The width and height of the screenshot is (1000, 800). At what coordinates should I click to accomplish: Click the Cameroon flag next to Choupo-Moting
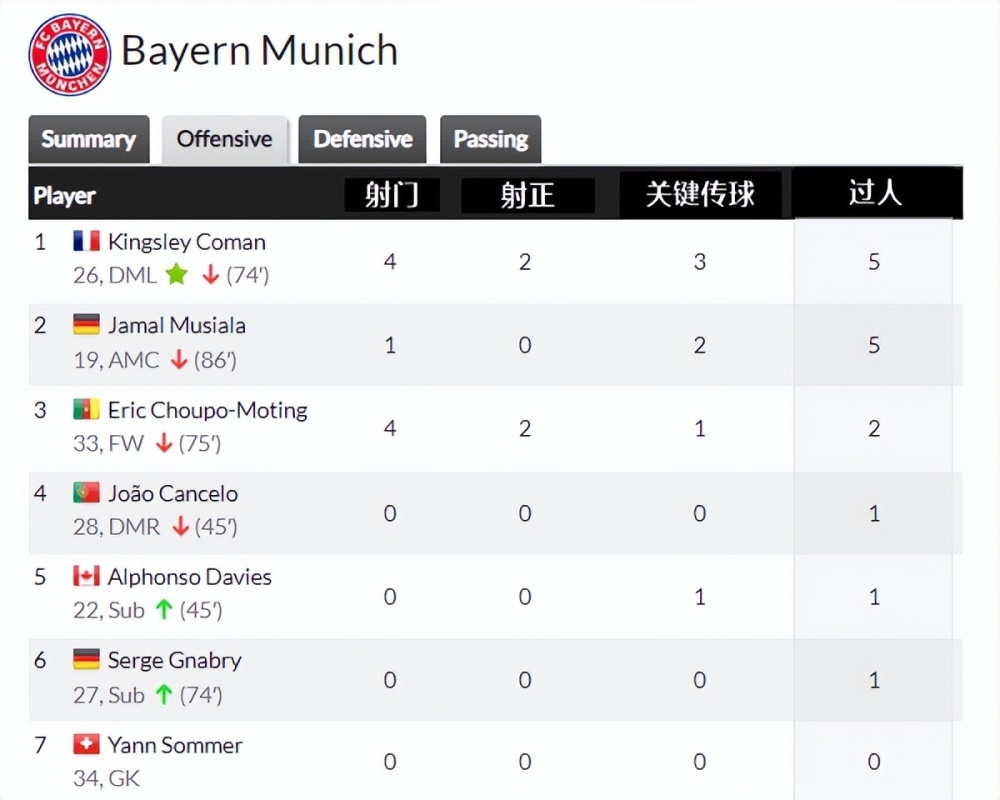86,409
